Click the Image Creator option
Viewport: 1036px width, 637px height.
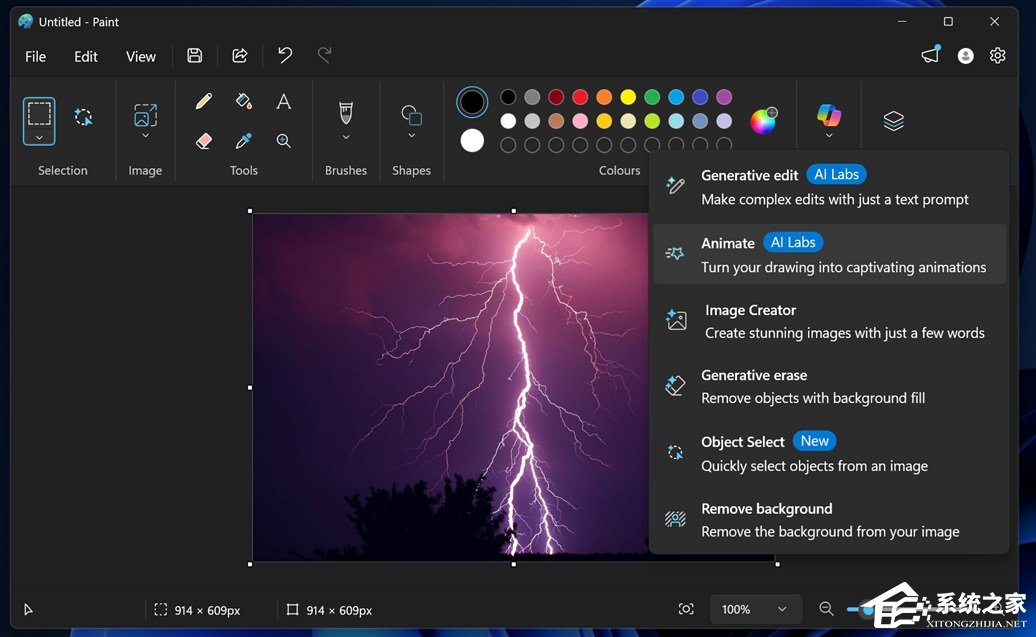(750, 310)
